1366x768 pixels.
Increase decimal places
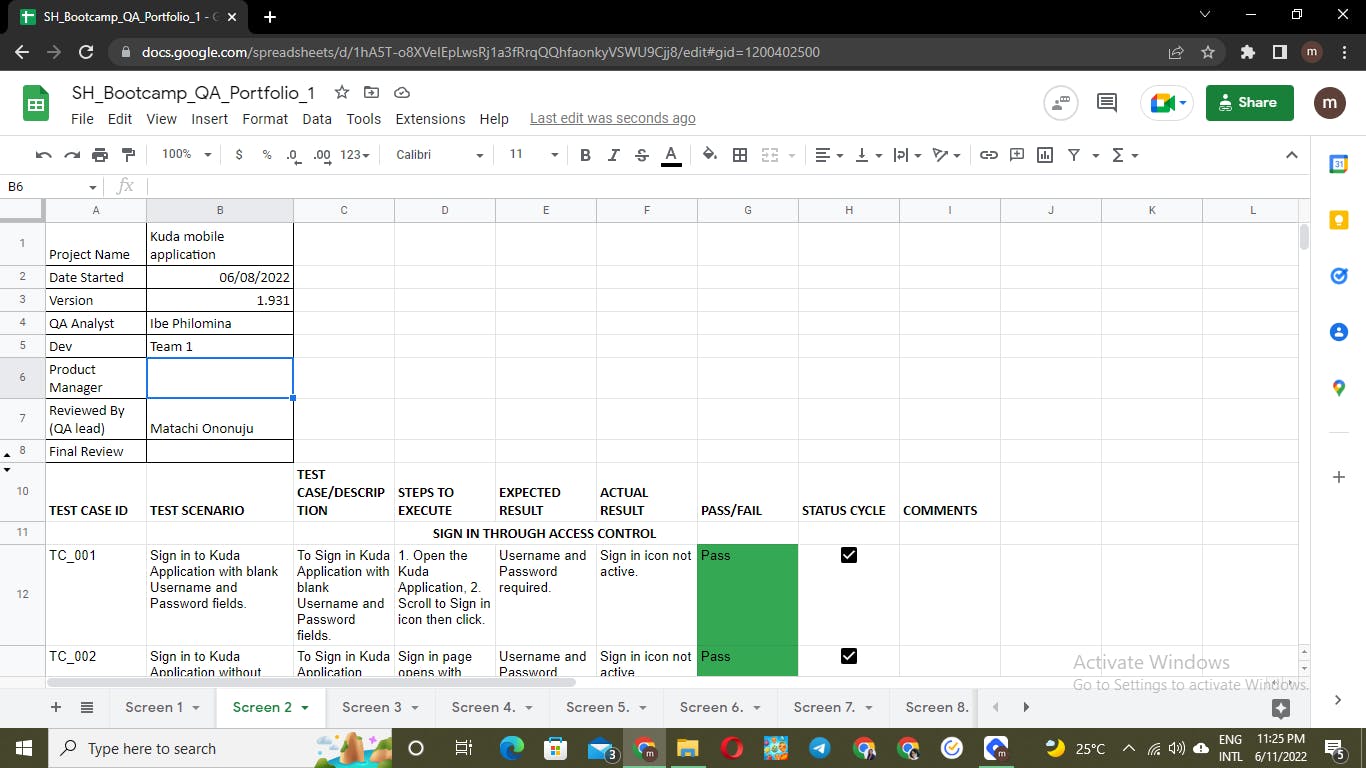click(x=322, y=155)
